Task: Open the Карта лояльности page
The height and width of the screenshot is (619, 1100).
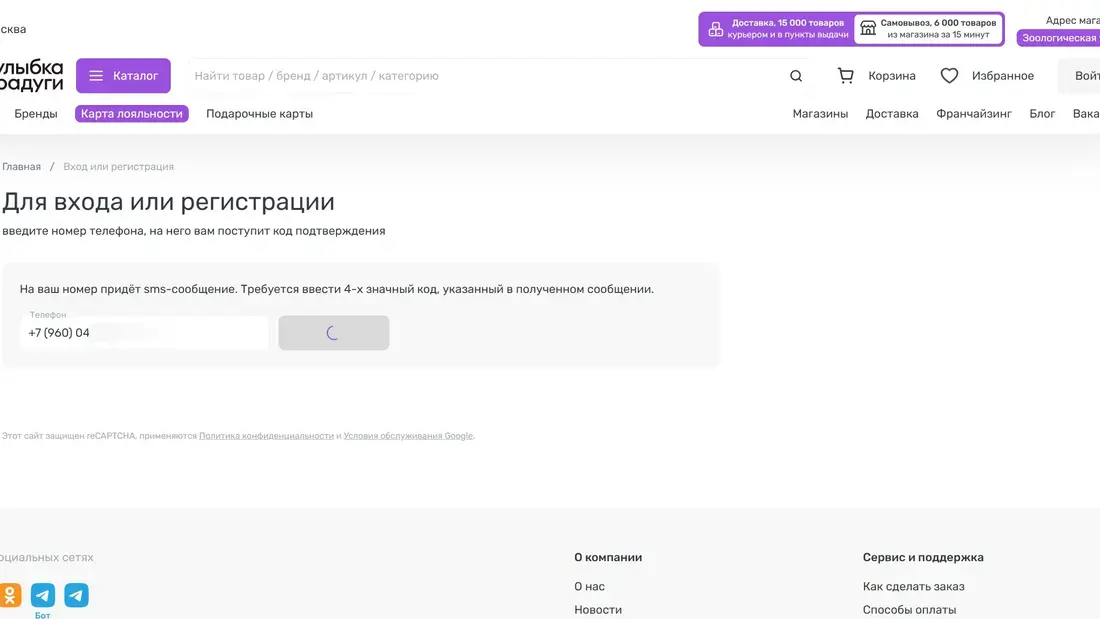Action: (x=132, y=113)
